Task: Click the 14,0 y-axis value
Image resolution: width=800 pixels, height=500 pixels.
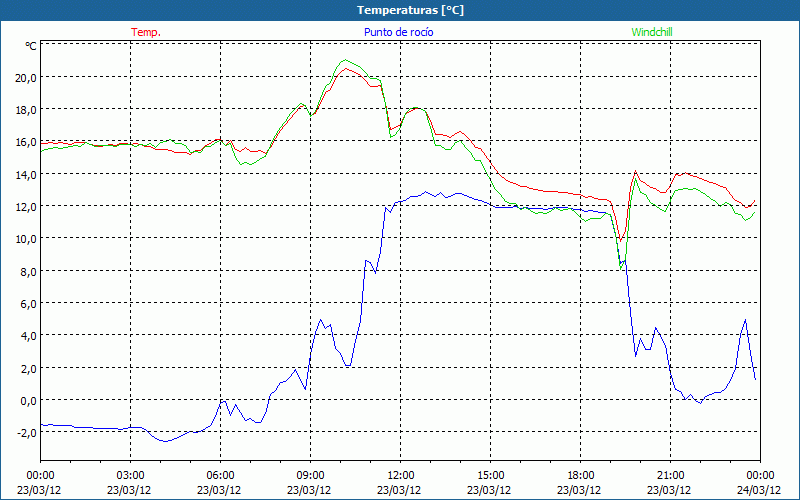Action: click(26, 174)
